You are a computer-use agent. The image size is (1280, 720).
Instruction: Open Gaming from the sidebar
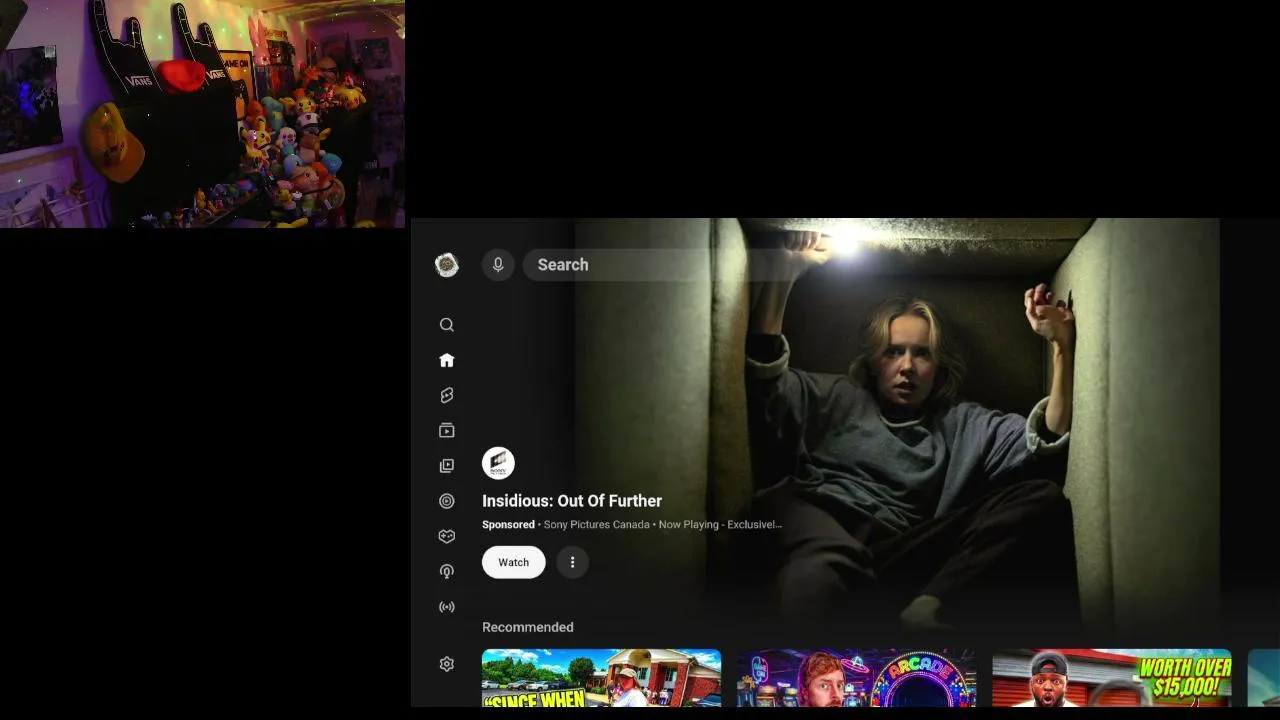tap(447, 536)
